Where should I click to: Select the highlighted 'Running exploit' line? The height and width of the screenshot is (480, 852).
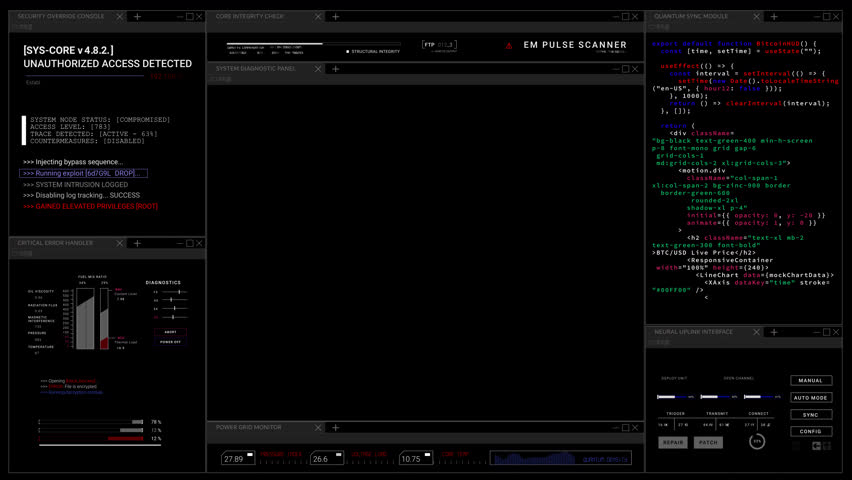(83, 173)
